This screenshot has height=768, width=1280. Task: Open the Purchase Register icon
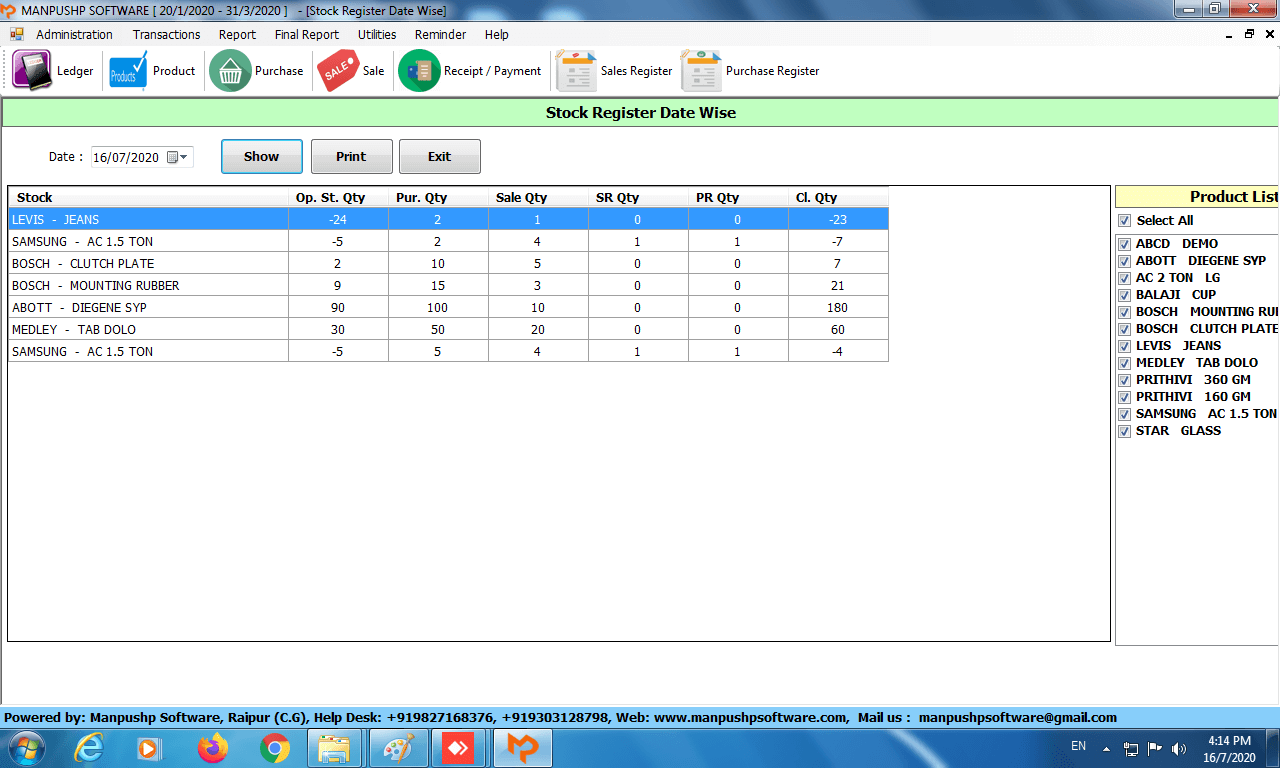pos(701,71)
